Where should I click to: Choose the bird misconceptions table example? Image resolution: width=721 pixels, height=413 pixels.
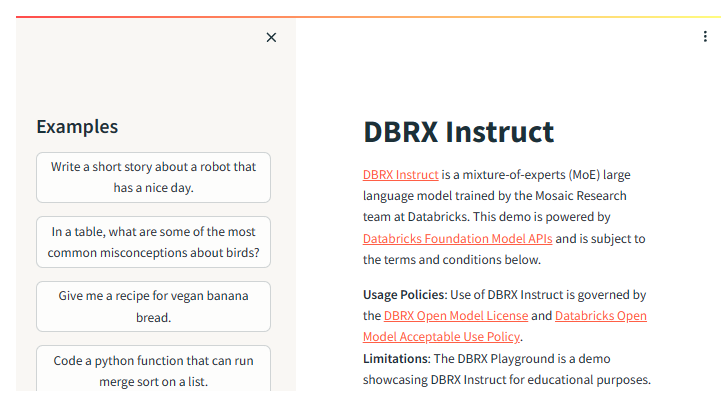coord(153,242)
